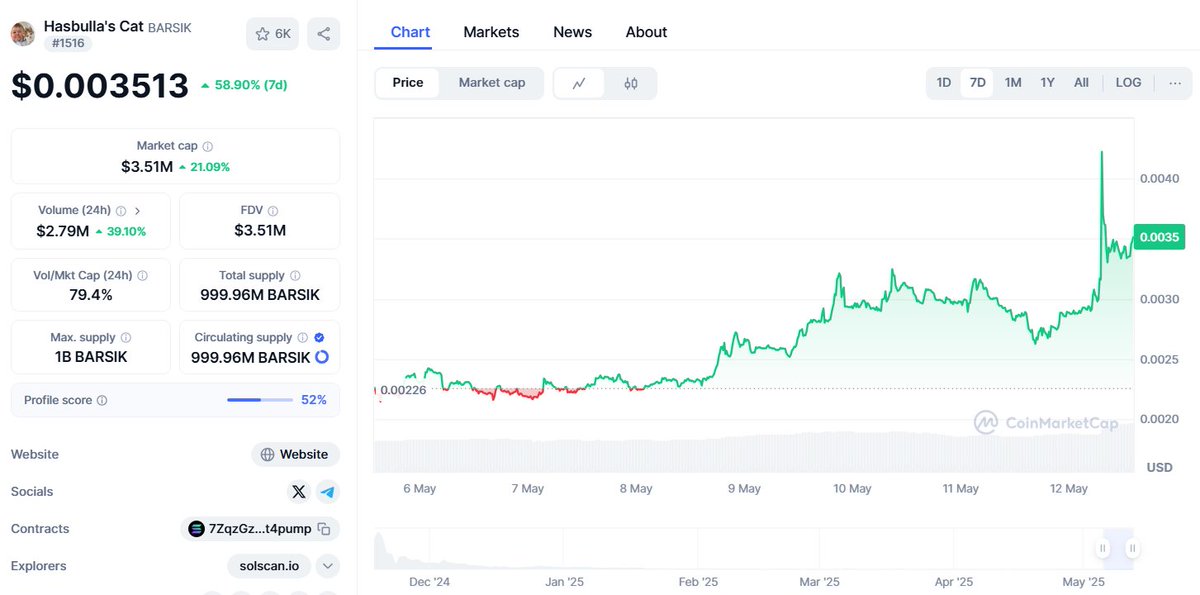Image resolution: width=1200 pixels, height=595 pixels.
Task: Set chart range to 1Y
Action: pos(1048,83)
